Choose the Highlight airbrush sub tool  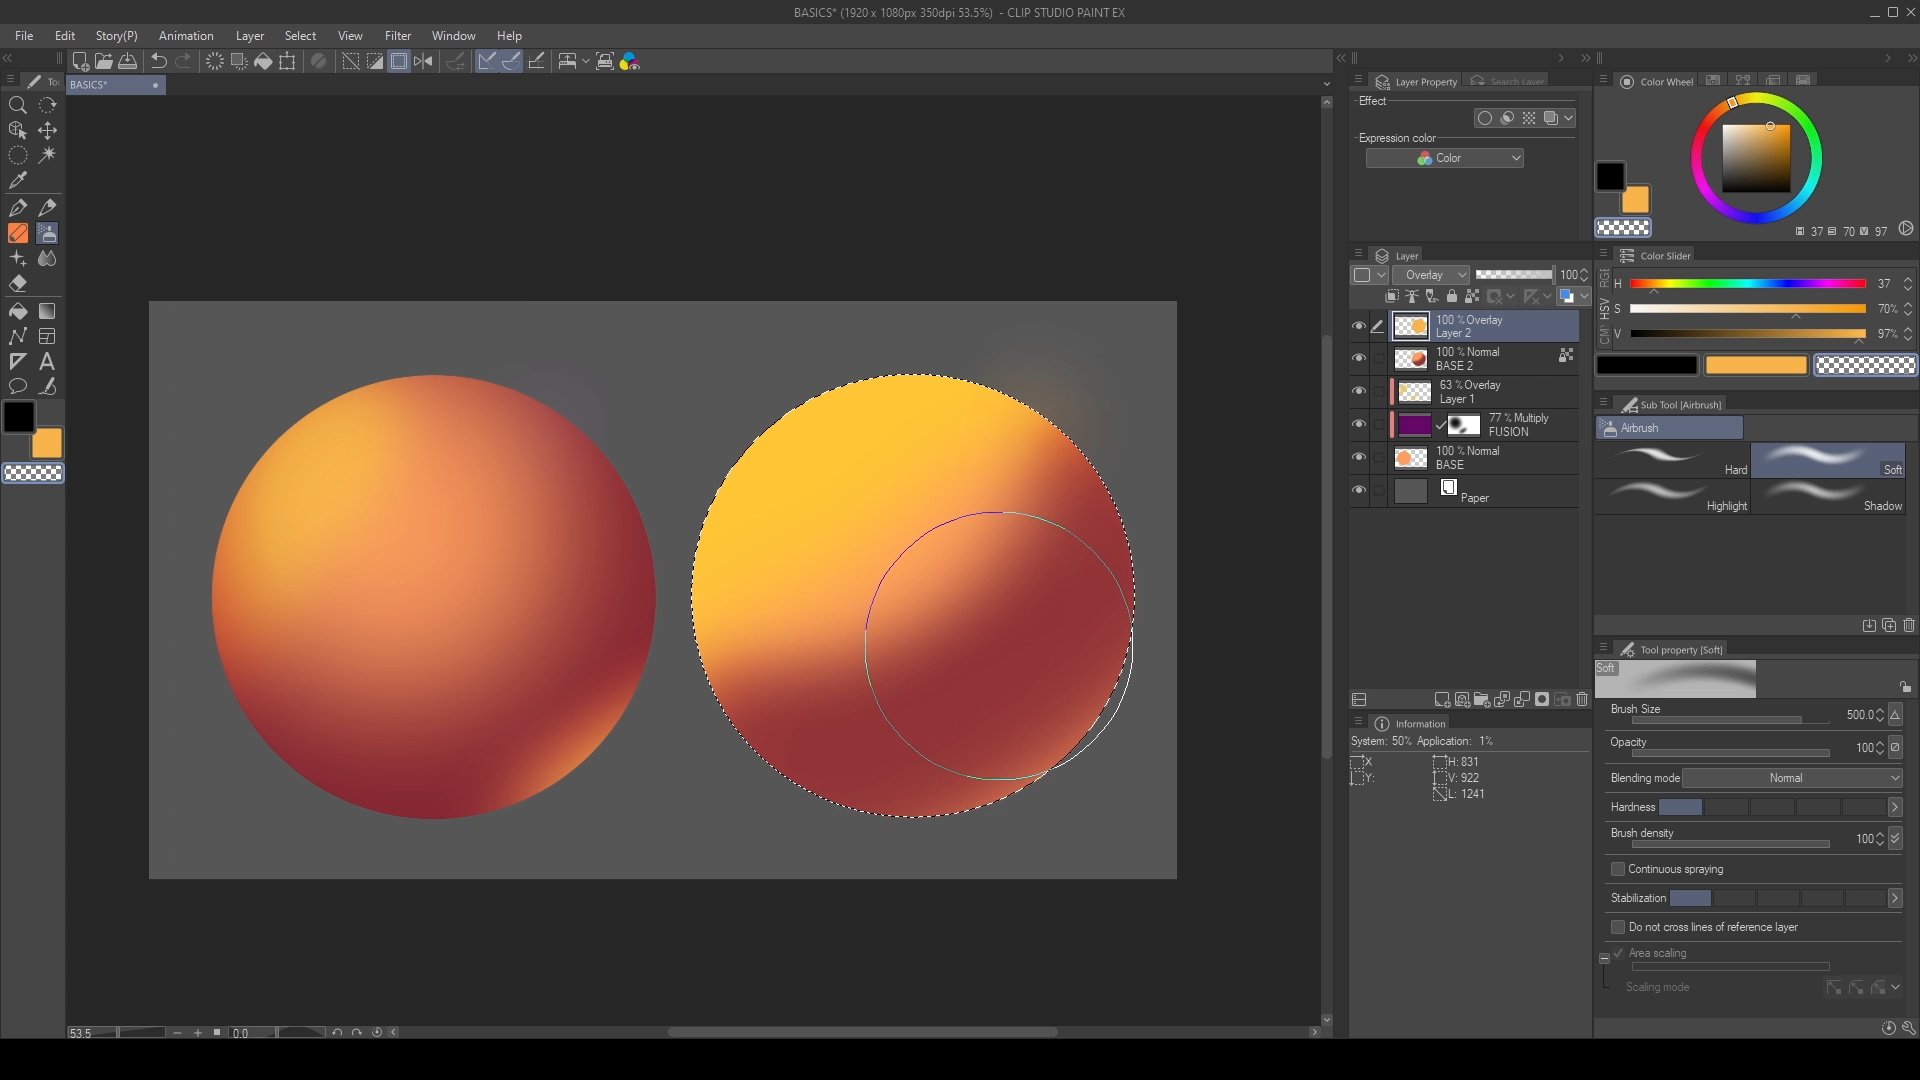(1672, 496)
